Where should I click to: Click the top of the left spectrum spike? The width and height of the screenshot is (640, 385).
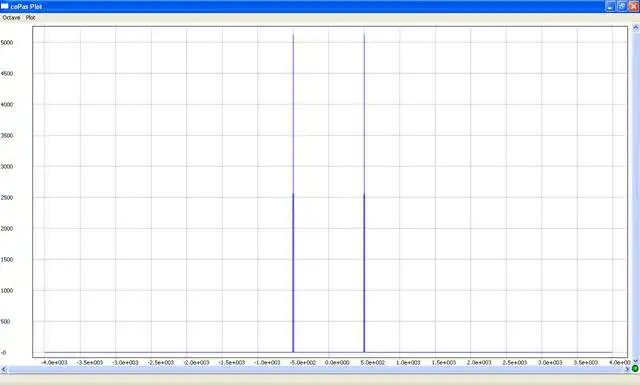pos(293,35)
